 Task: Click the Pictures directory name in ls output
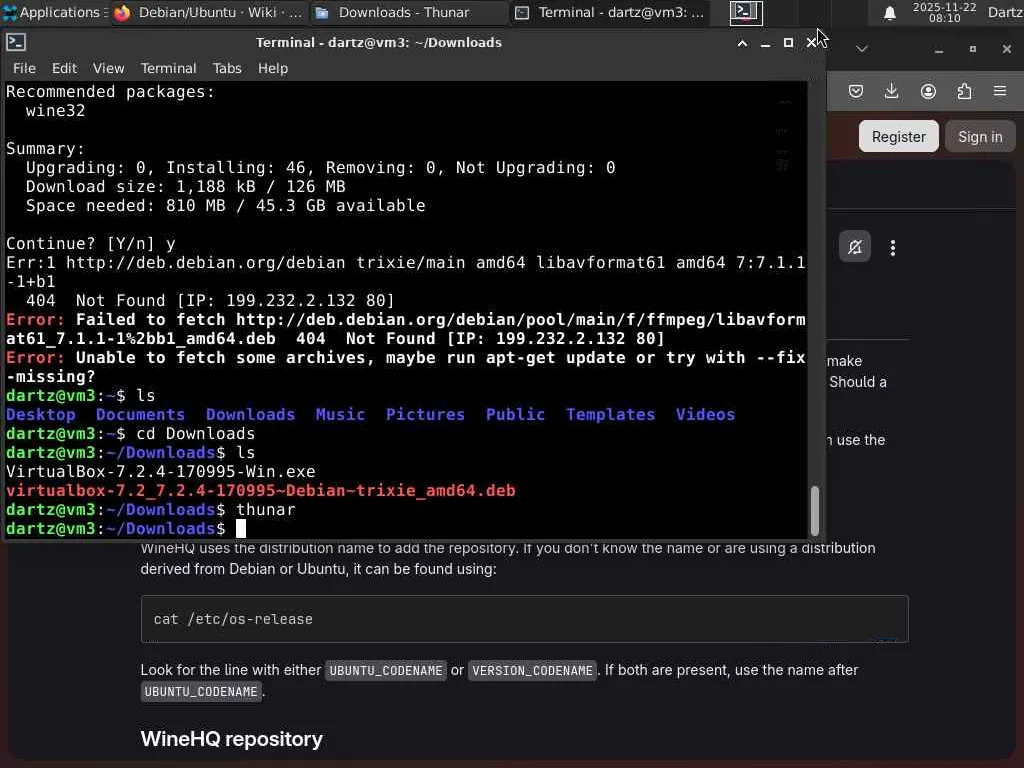pyautogui.click(x=425, y=415)
